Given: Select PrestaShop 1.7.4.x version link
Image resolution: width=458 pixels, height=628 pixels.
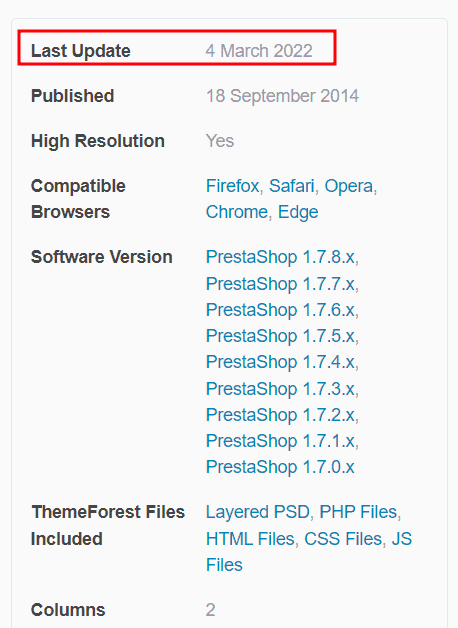Looking at the screenshot, I should coord(280,362).
